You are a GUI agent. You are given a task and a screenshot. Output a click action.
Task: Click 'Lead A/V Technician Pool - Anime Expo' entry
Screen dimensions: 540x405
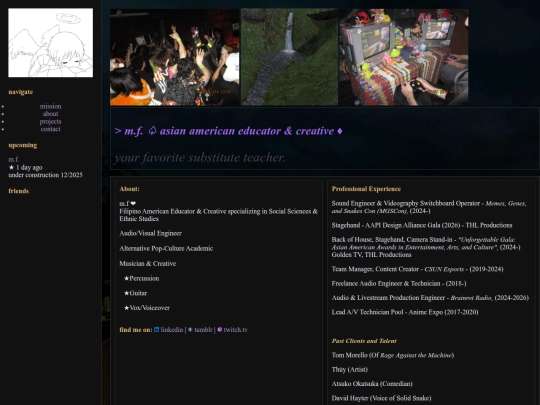coord(405,312)
